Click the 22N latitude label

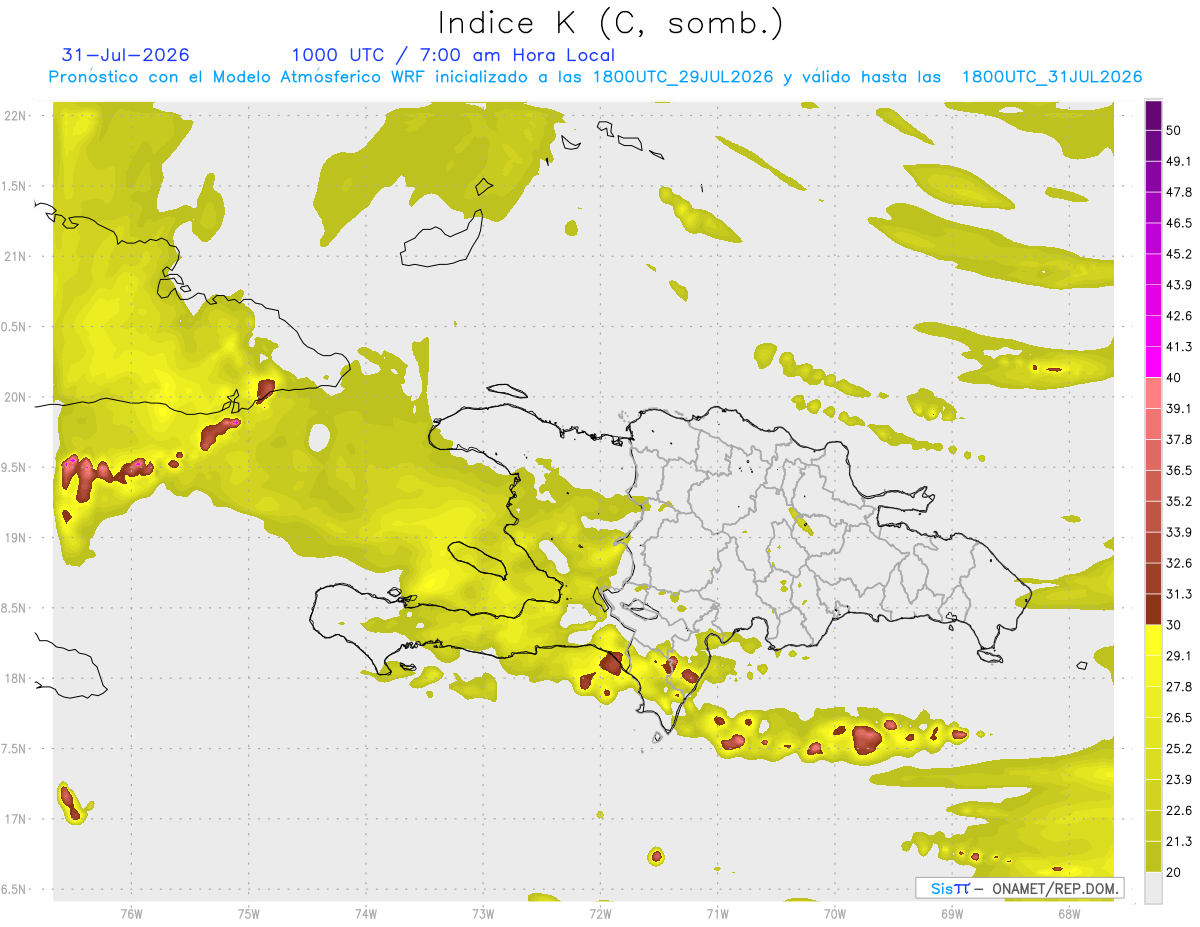17,116
